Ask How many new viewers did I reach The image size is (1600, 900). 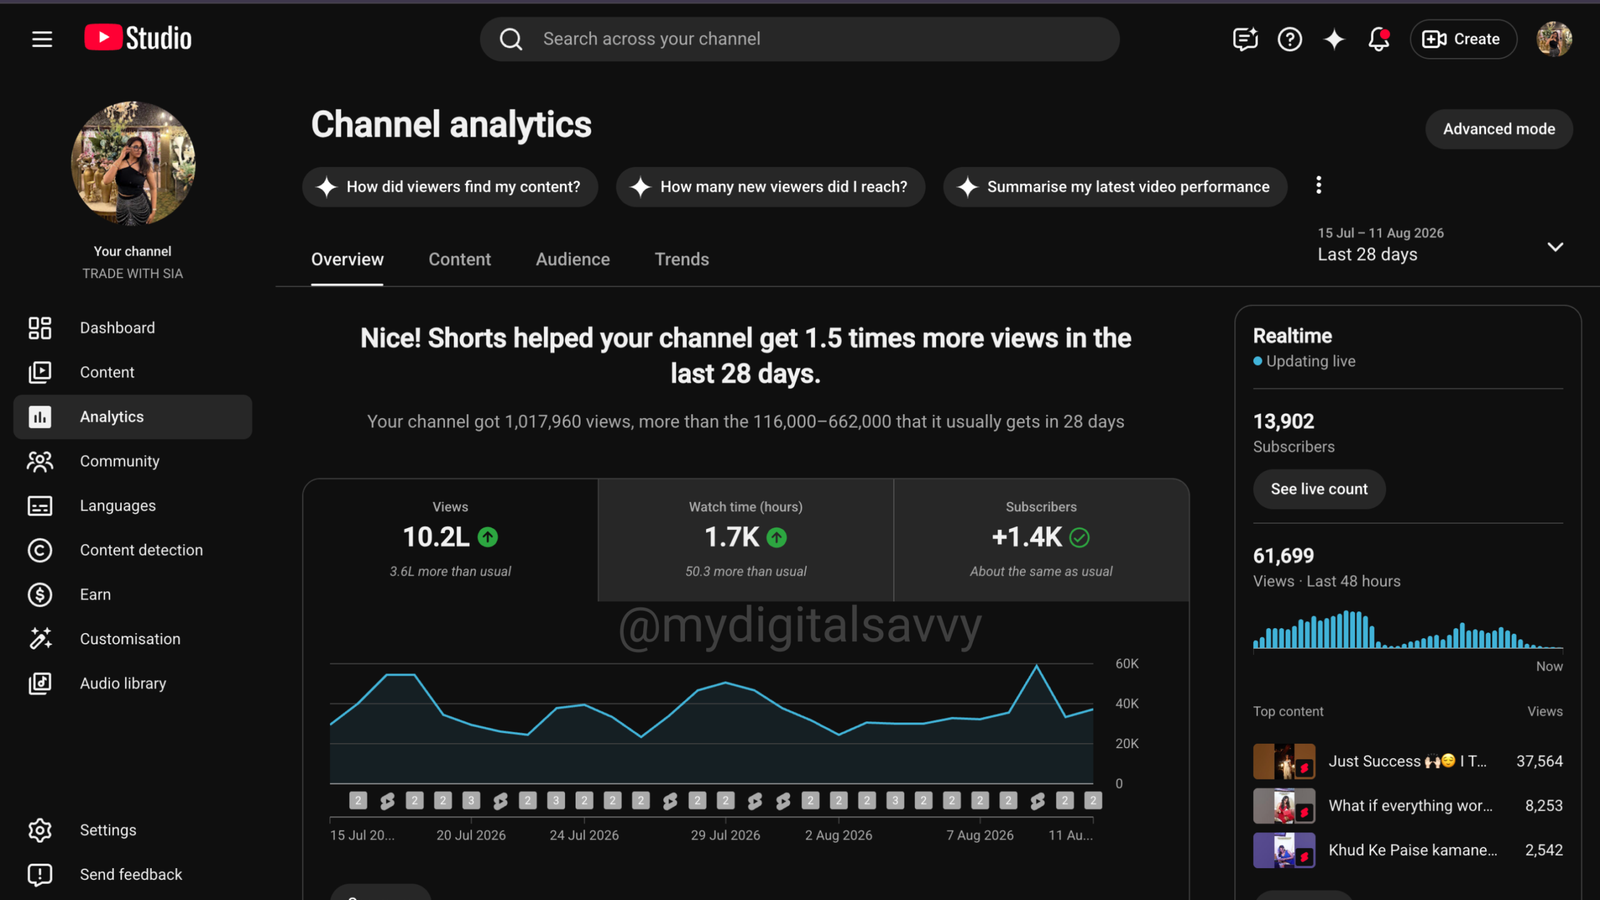[770, 187]
